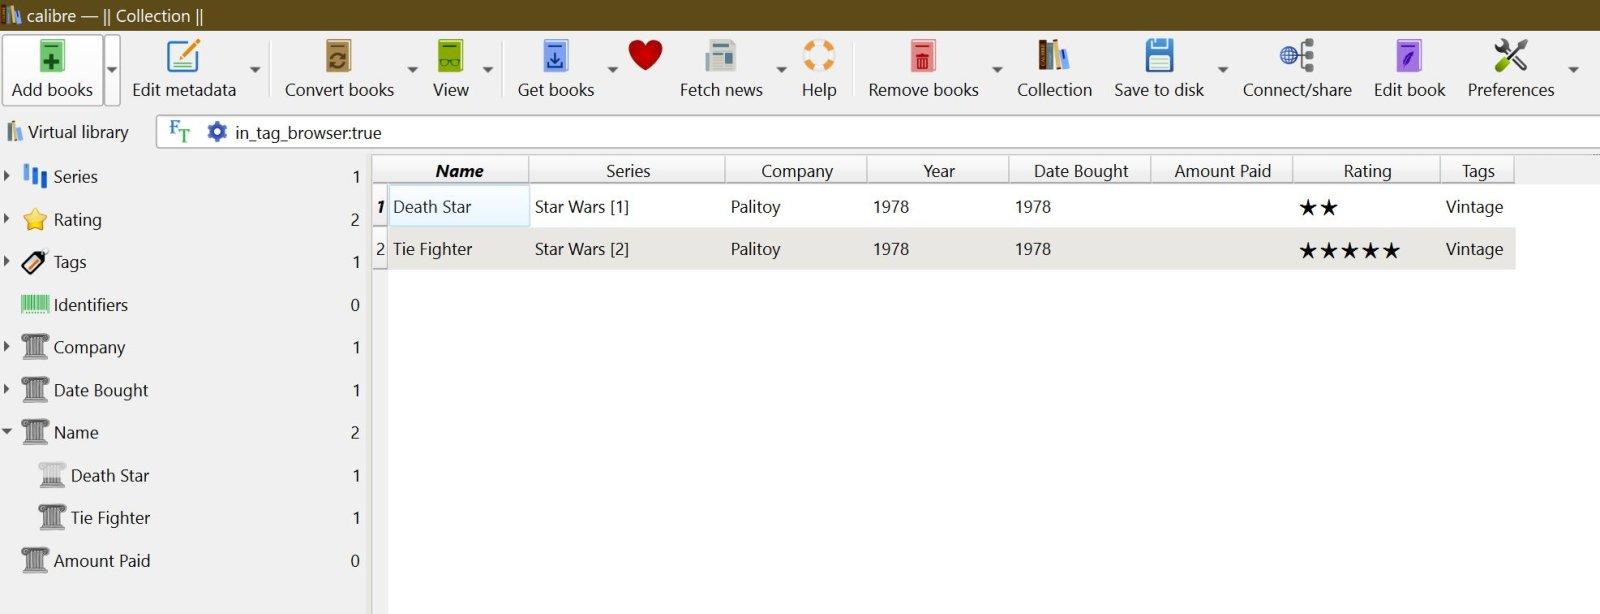The image size is (1600, 614).
Task: Select Death Star cell in book list
Action: click(459, 207)
